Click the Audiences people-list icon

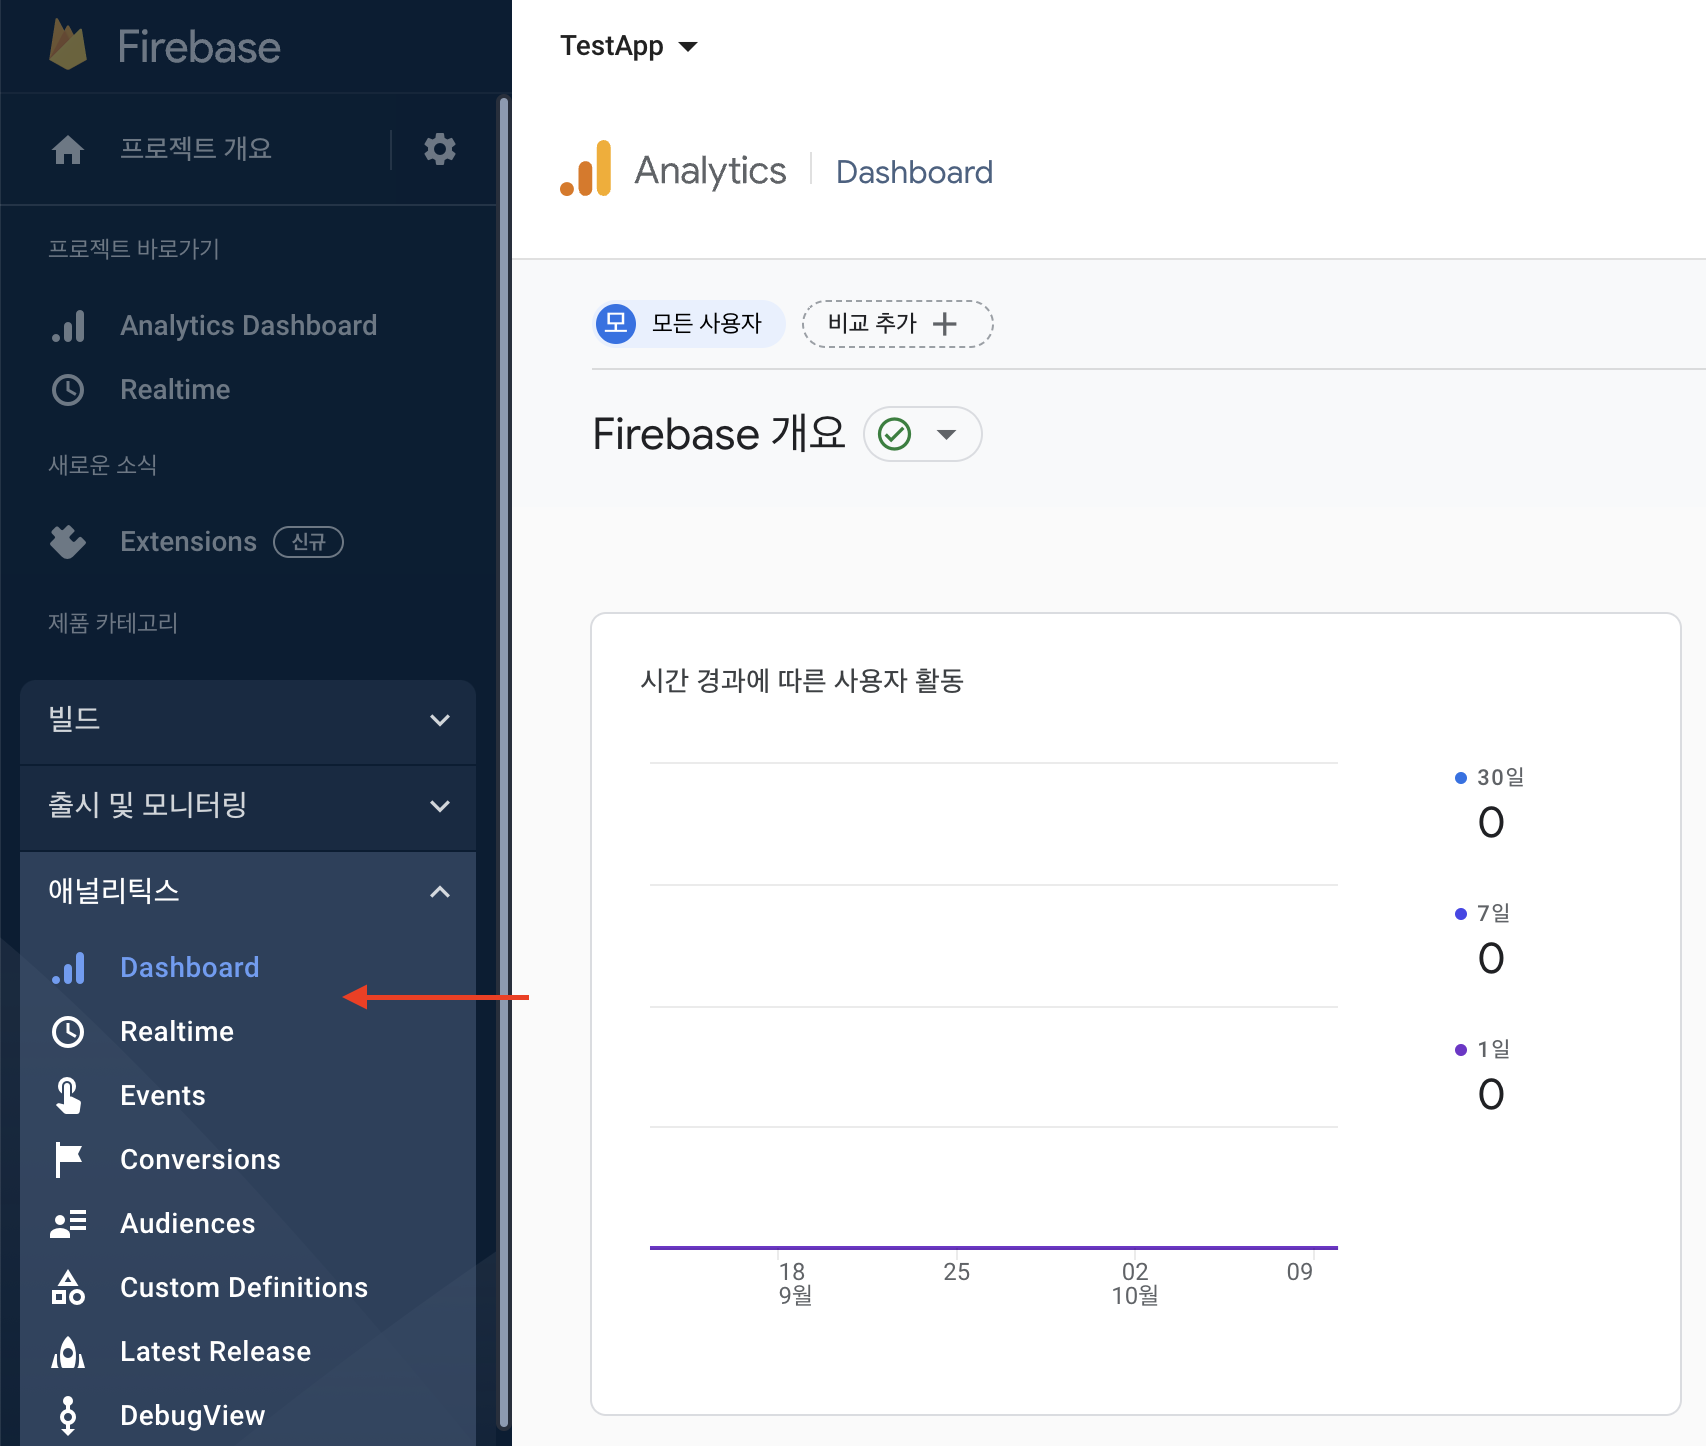click(68, 1224)
